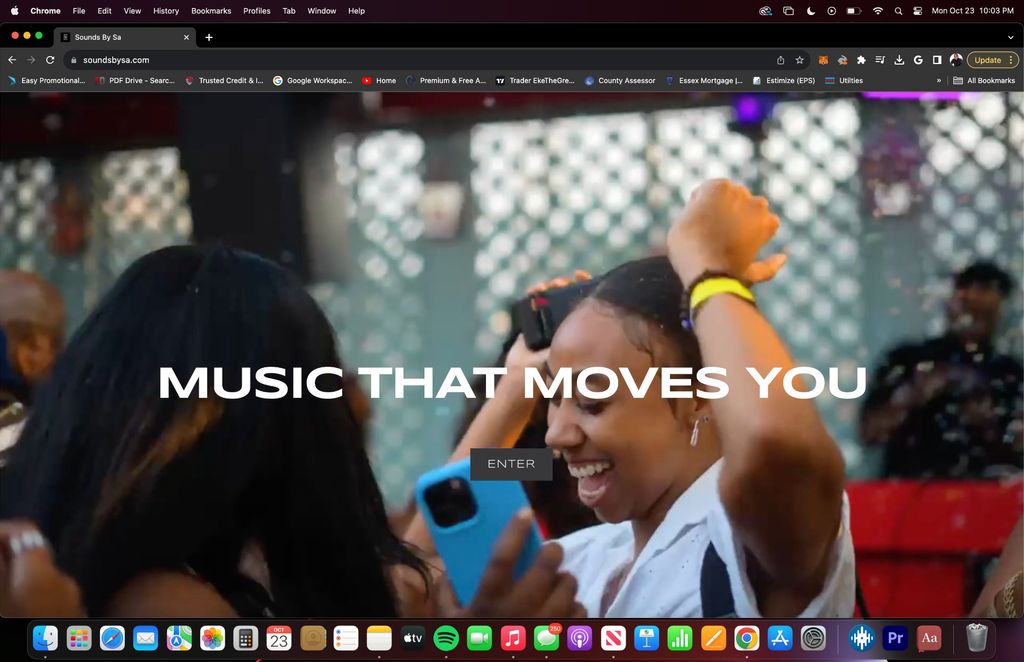
Task: Launch Spotify from the Dock
Action: coord(447,638)
